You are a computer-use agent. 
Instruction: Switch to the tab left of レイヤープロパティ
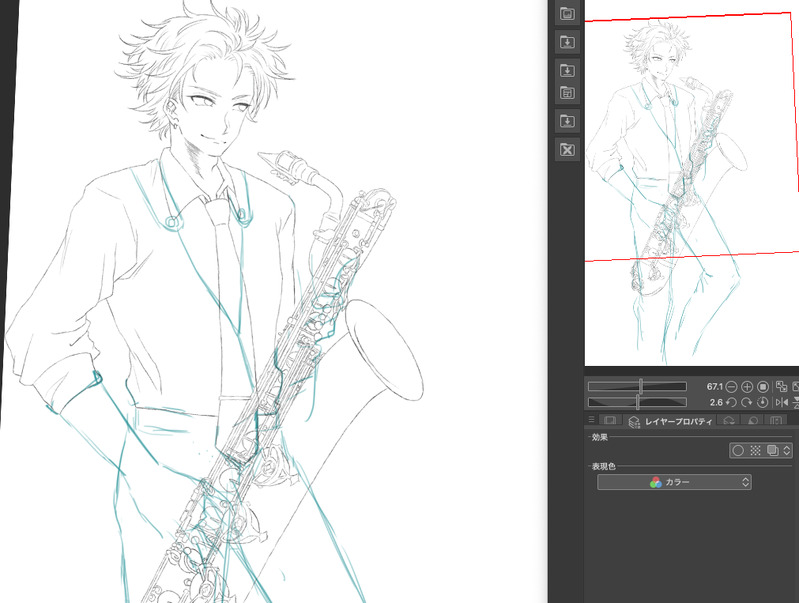click(609, 422)
